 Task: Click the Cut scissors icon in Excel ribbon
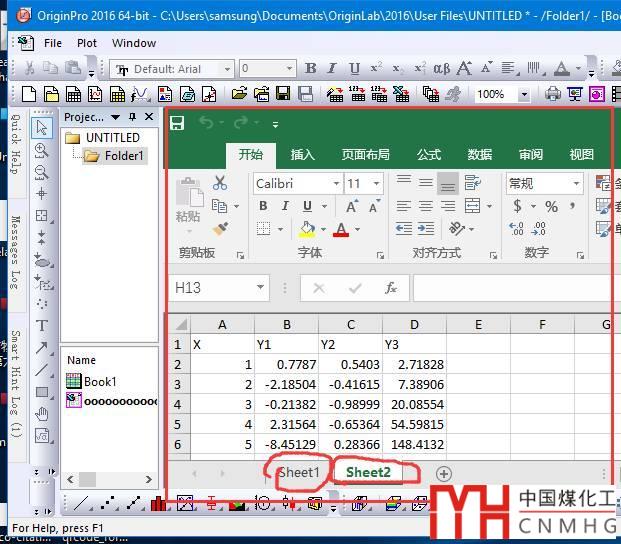point(220,183)
